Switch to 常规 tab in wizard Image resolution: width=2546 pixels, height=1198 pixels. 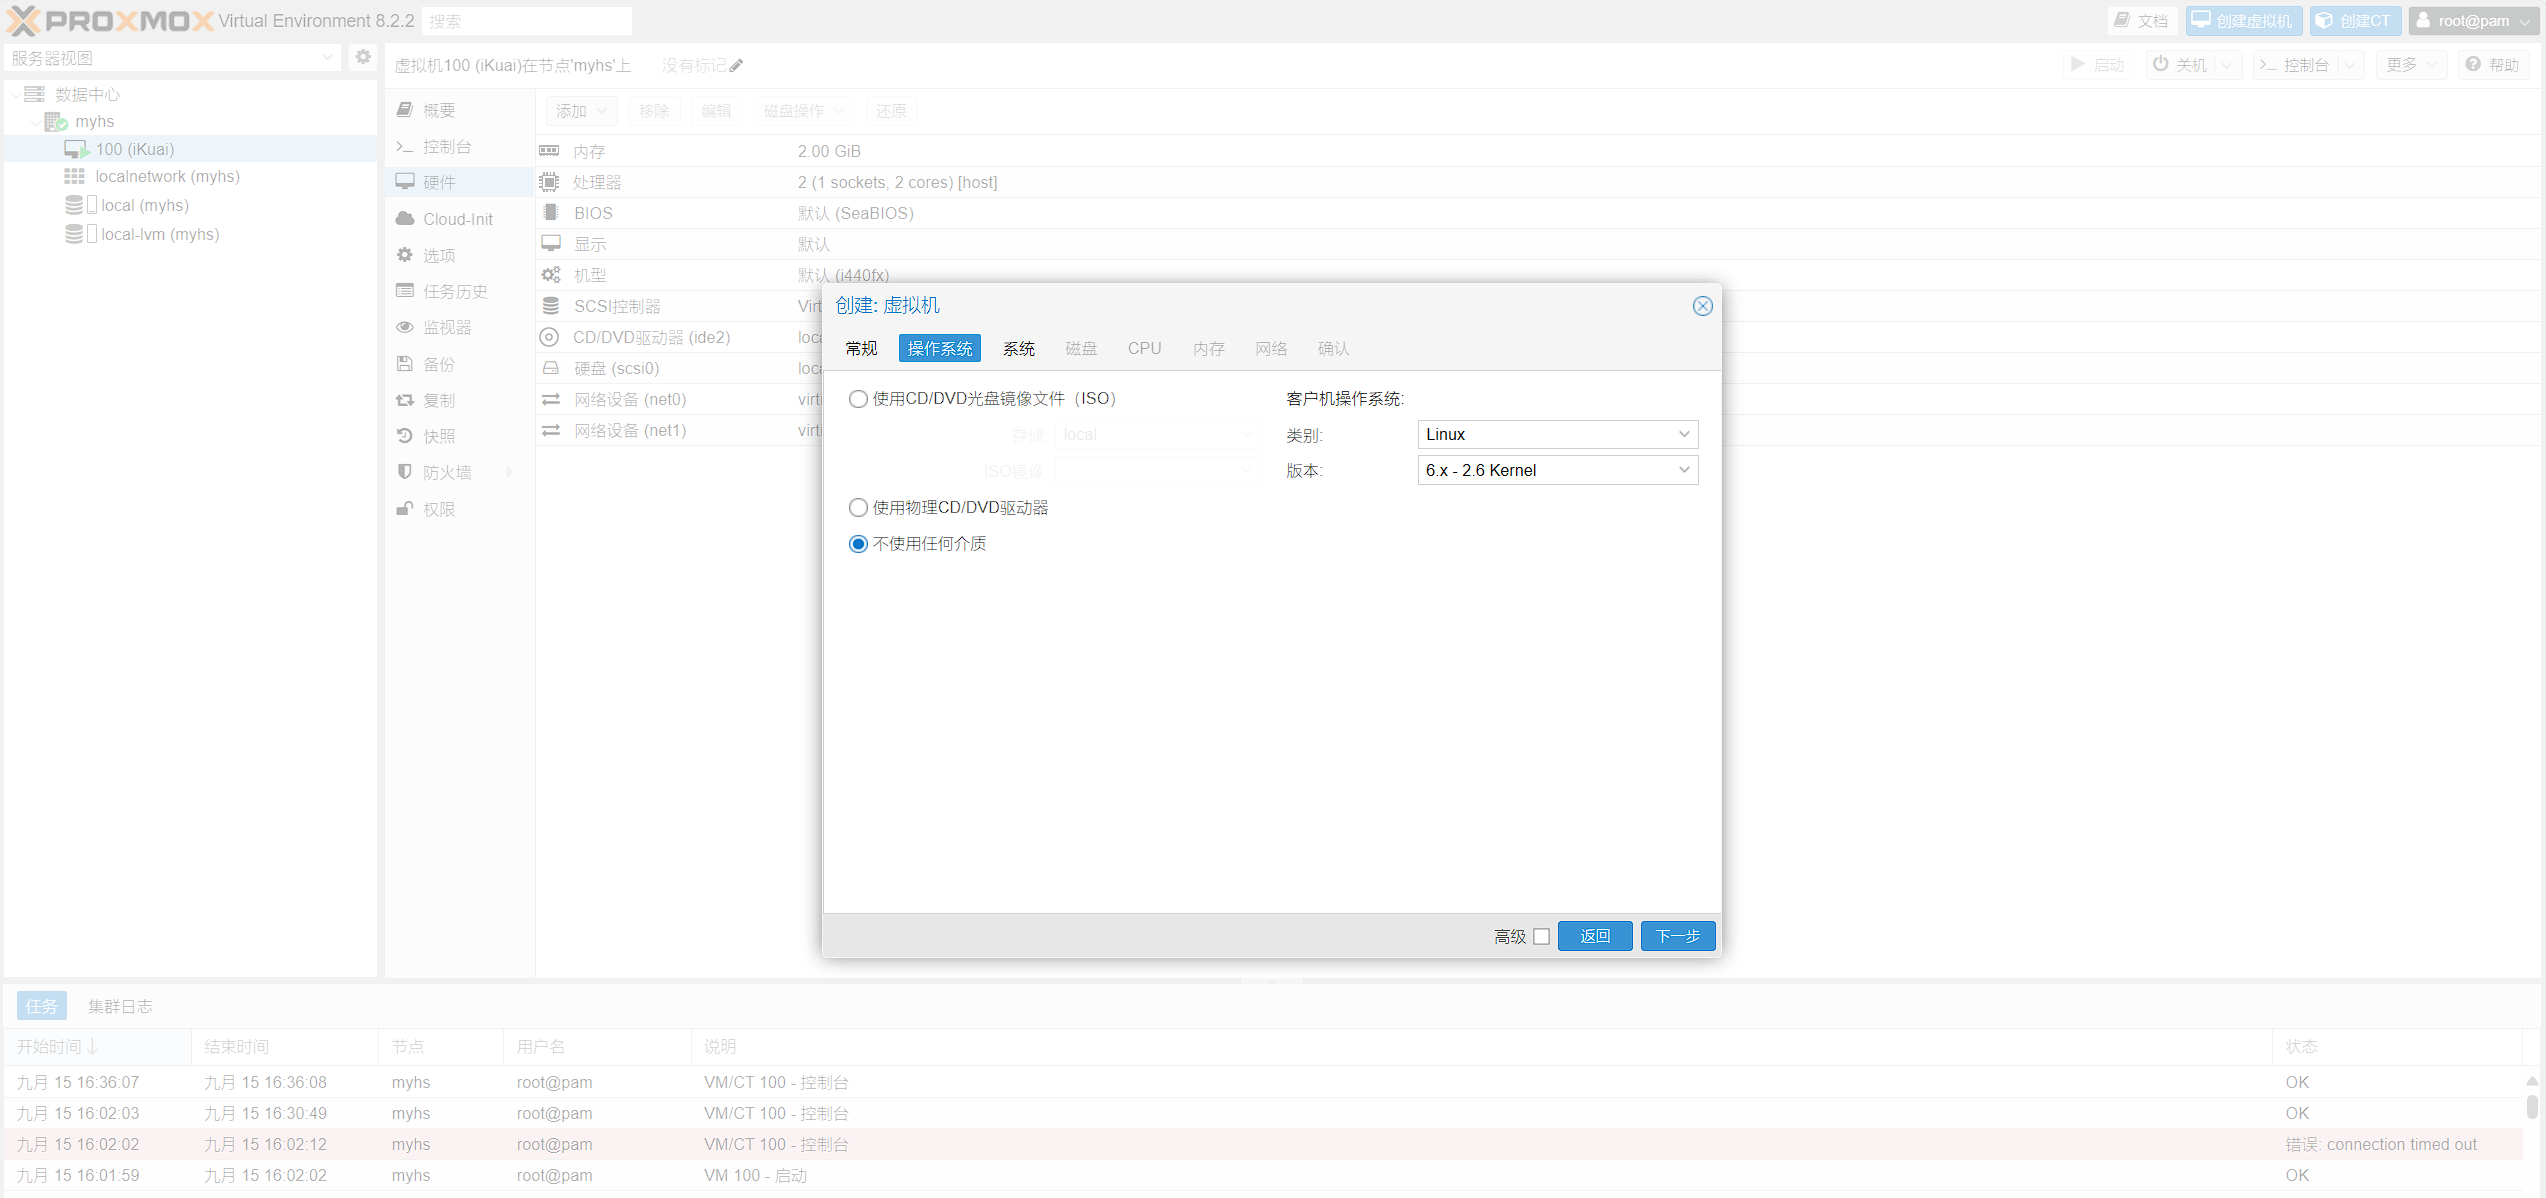pos(861,348)
